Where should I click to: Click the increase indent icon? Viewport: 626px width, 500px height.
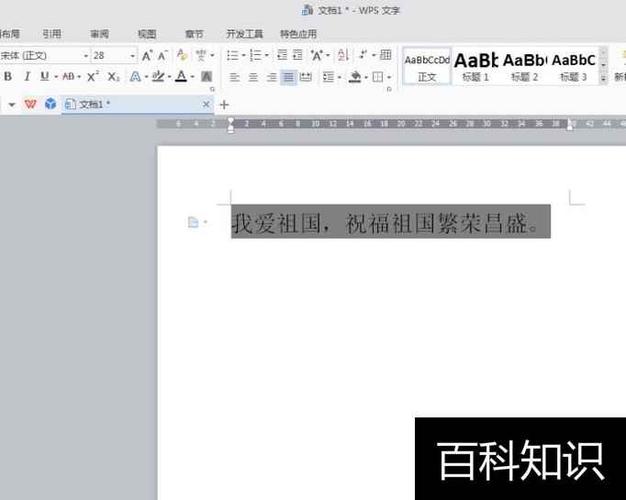(298, 55)
